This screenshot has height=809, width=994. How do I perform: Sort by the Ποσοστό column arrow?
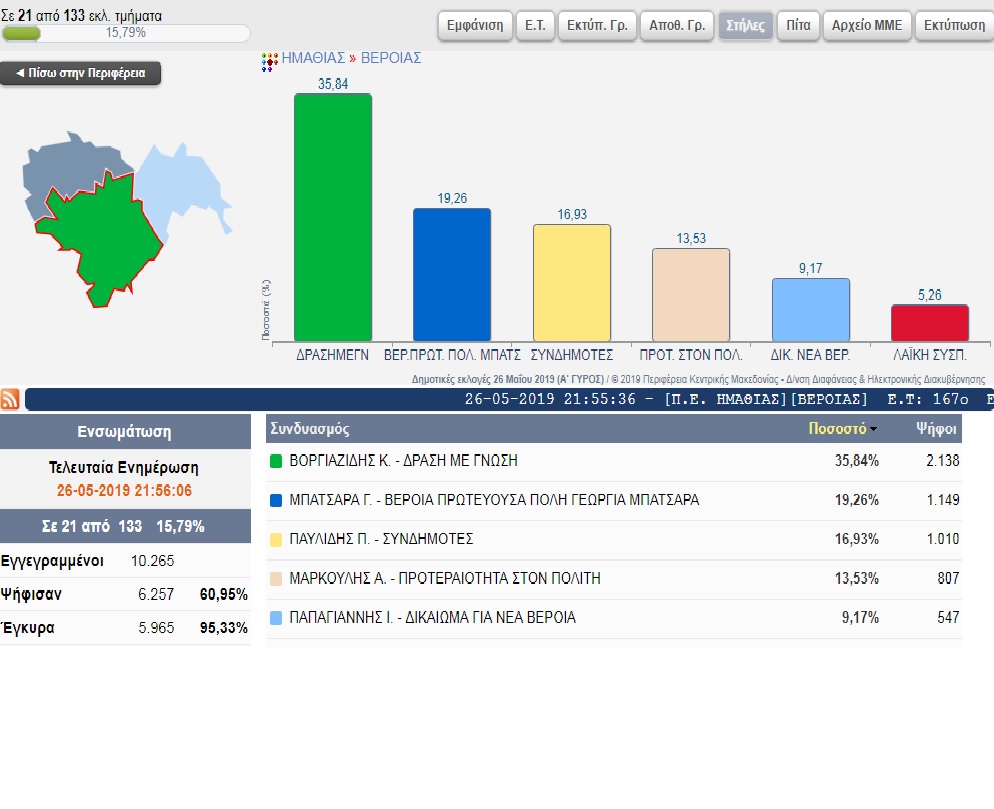874,429
